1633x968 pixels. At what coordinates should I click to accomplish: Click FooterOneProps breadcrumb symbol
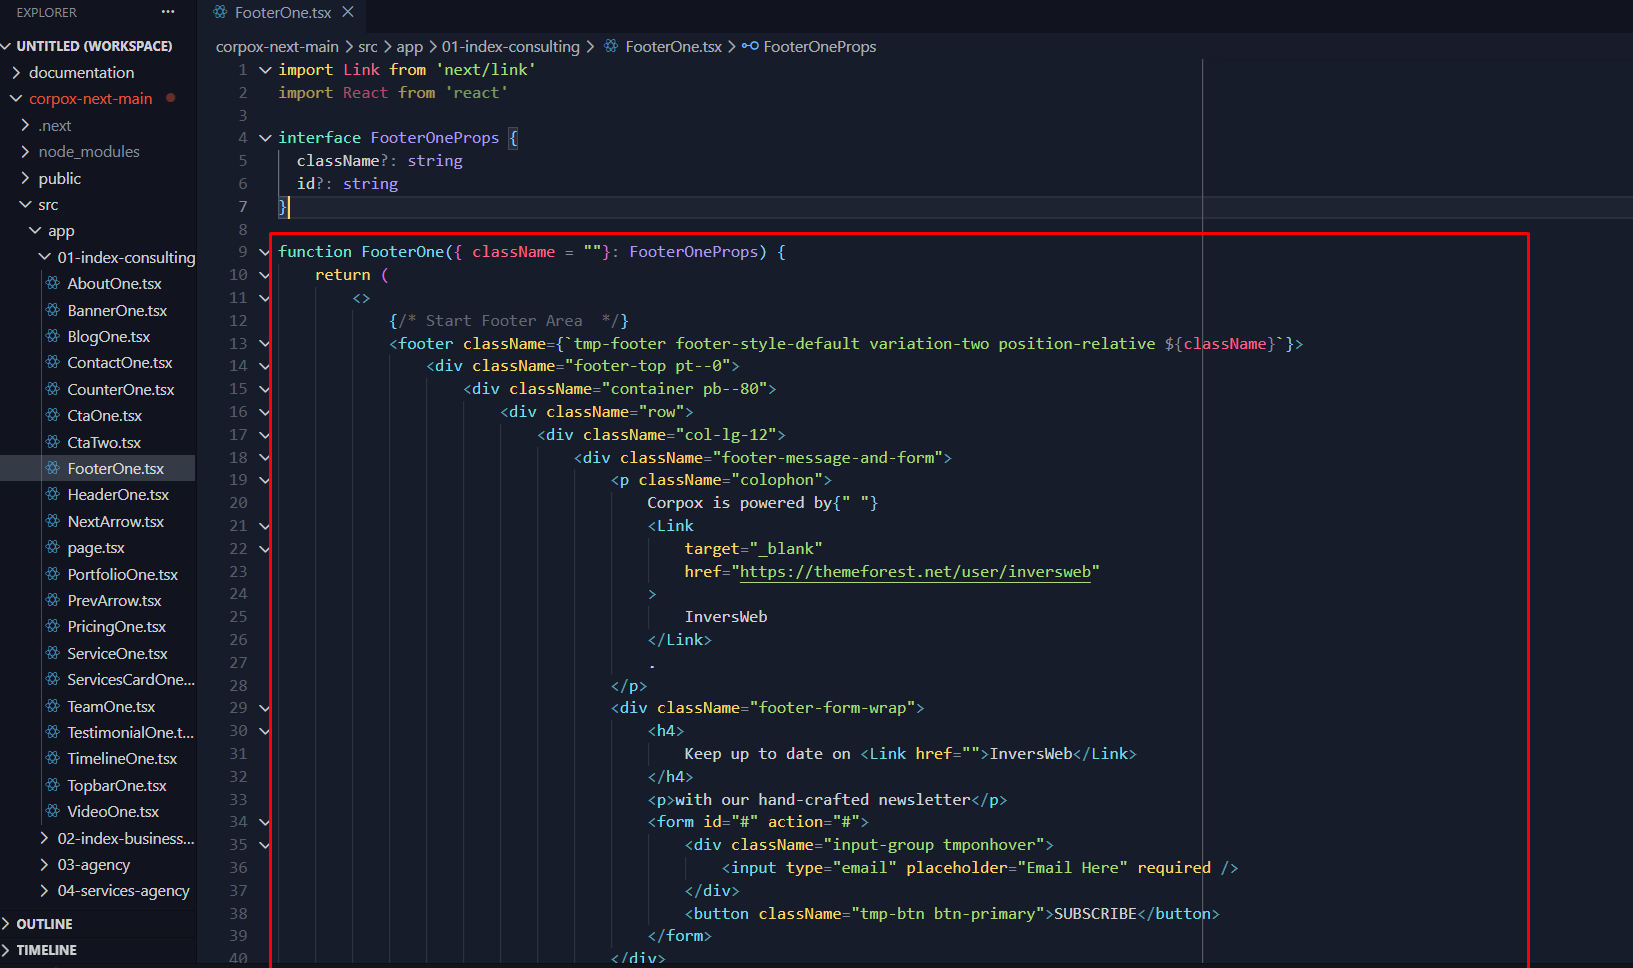tap(820, 47)
